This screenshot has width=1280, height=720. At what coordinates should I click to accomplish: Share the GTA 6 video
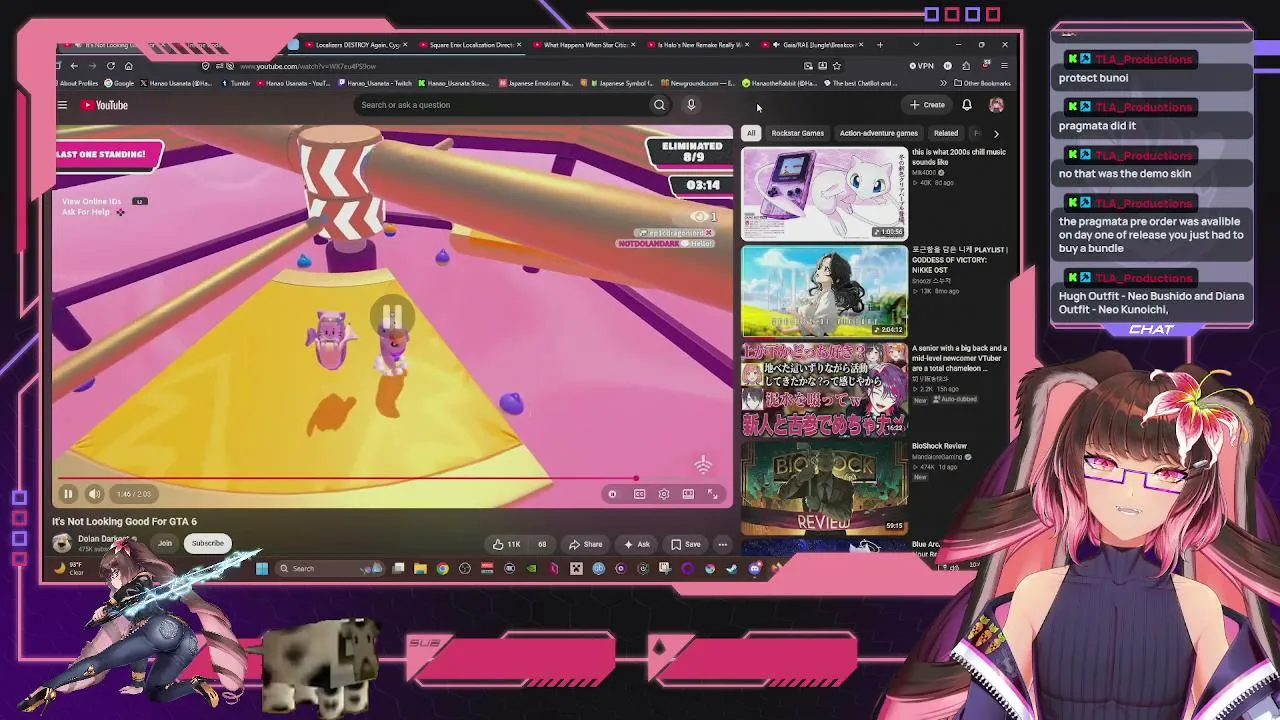pos(586,544)
